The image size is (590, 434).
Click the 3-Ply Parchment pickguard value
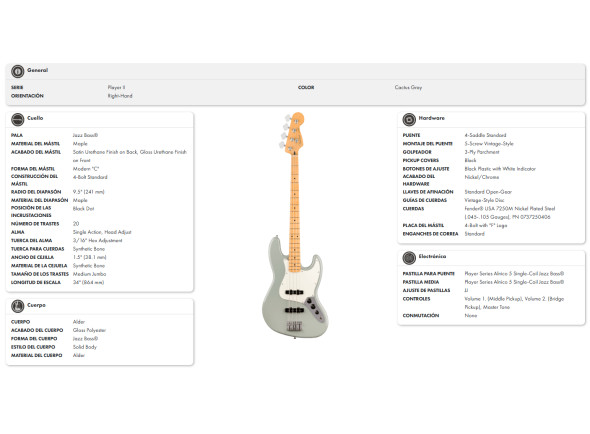482,152
